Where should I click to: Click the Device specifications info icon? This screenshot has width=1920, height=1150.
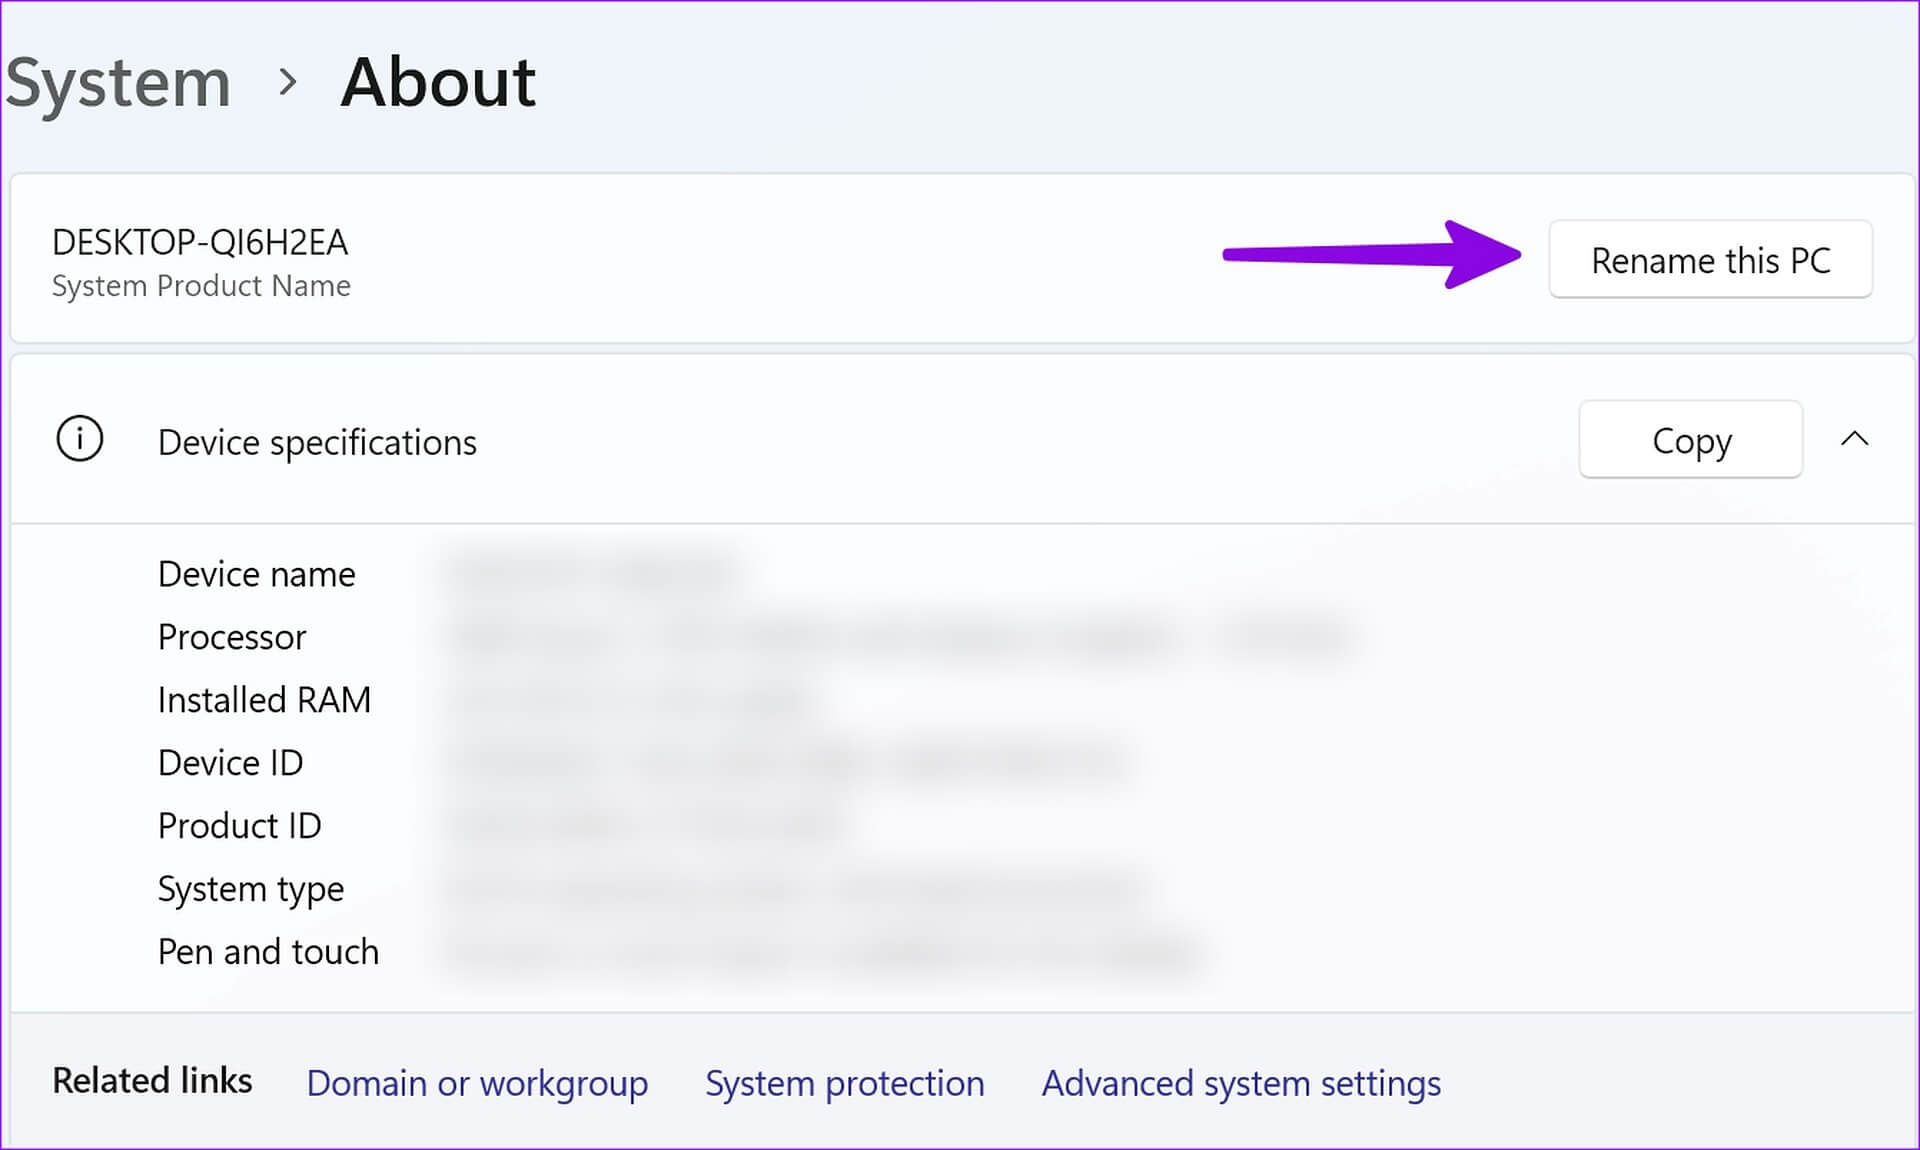click(x=78, y=439)
